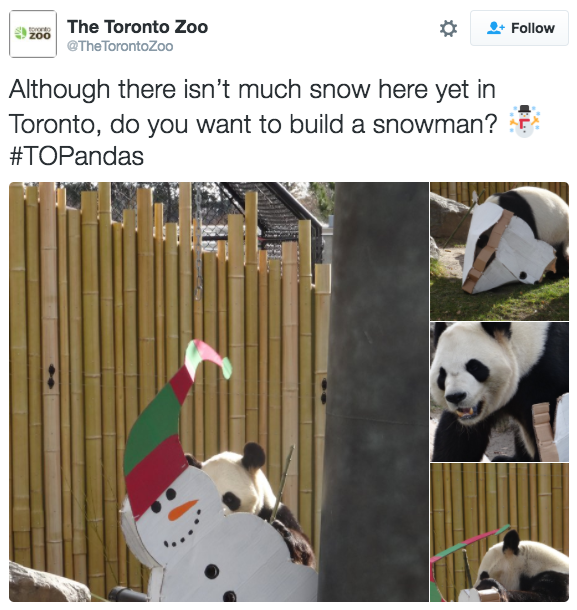Screen dimensions: 577x610
Task: Click the word Follow label
Action: 533,28
